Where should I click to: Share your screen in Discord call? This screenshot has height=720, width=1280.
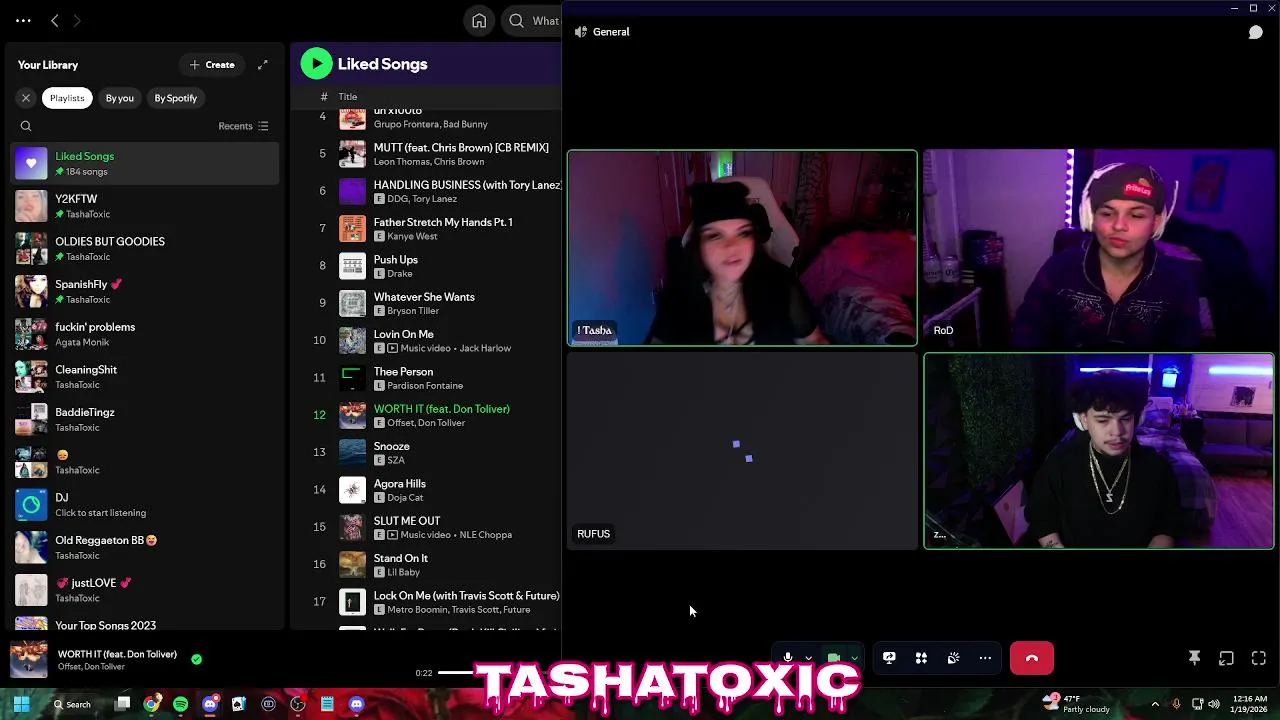tap(889, 658)
